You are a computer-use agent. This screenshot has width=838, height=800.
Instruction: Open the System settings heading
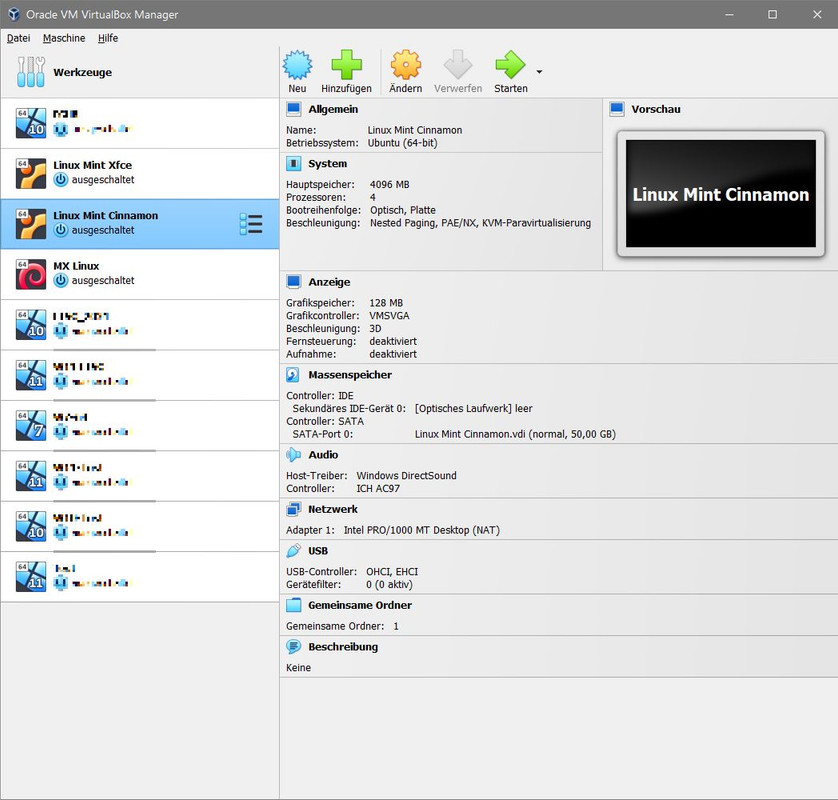click(328, 164)
